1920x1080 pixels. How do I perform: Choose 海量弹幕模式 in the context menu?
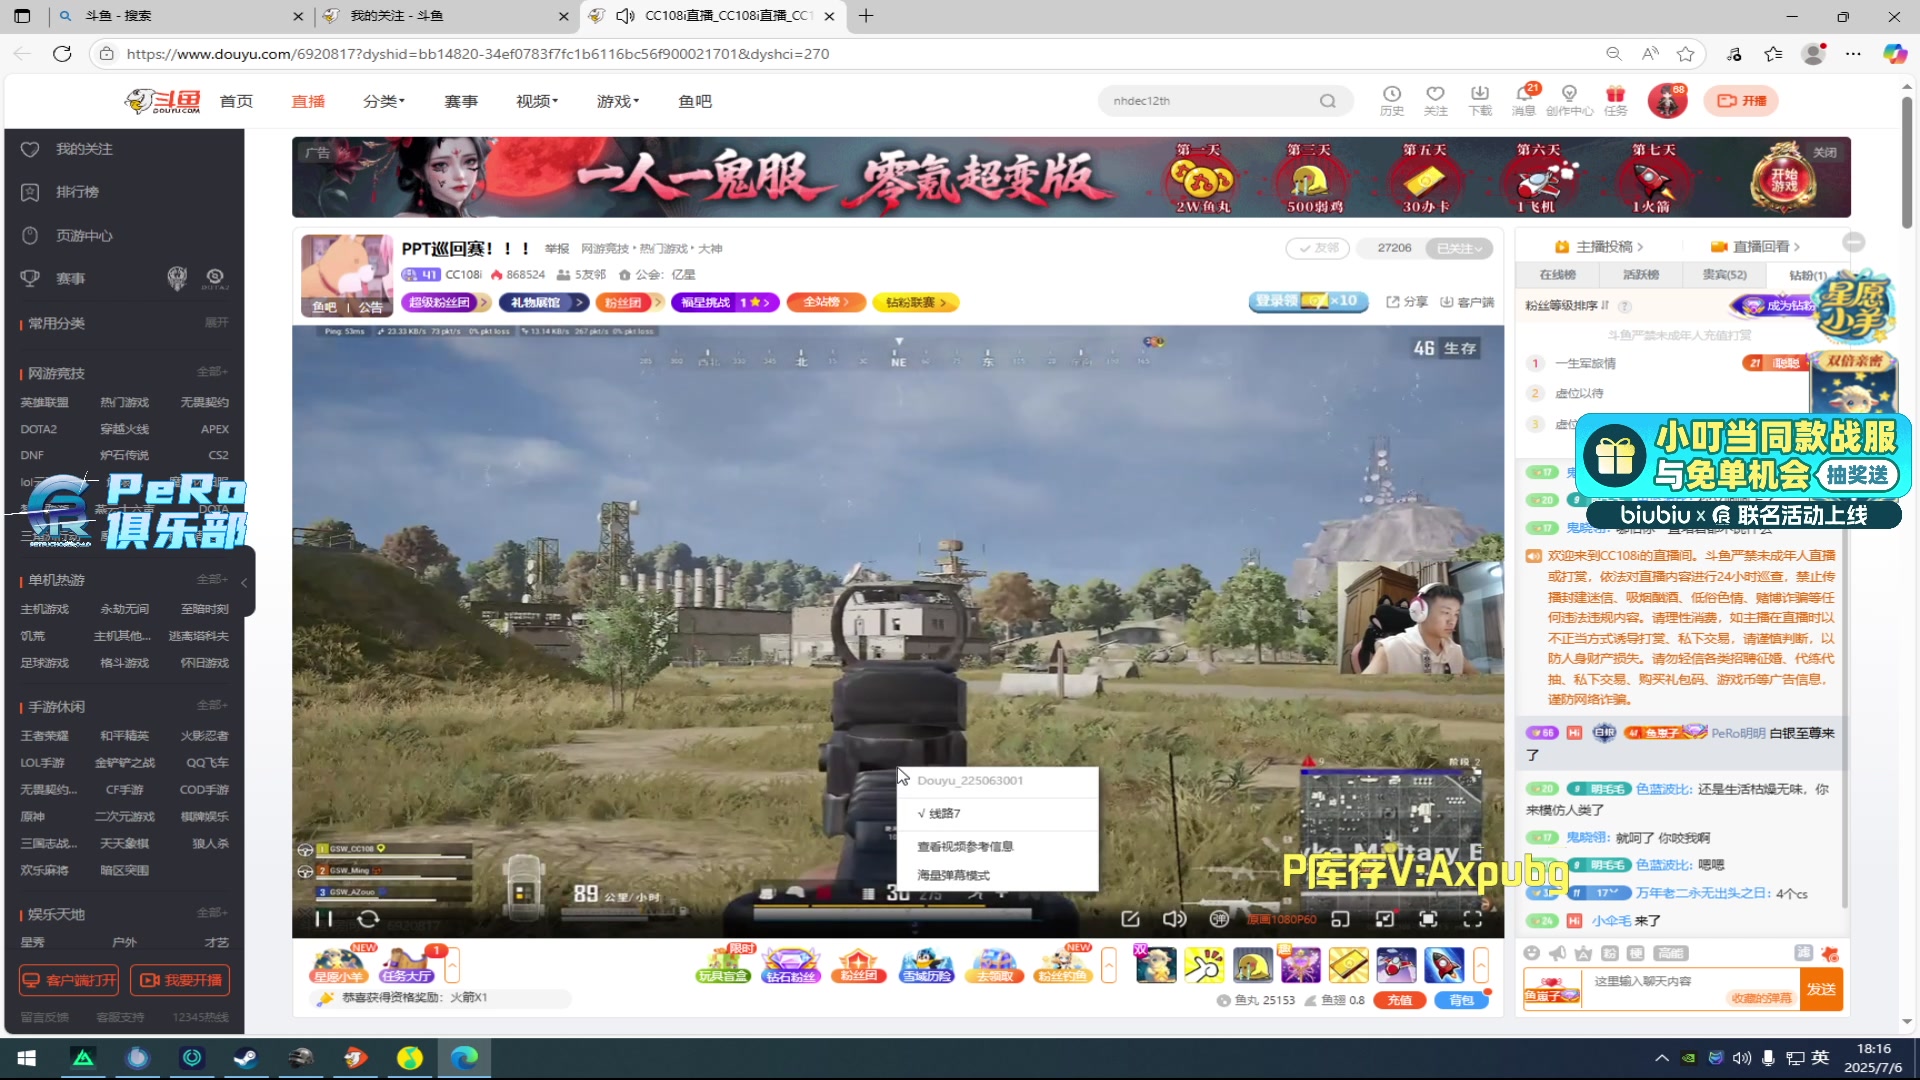pos(997,875)
